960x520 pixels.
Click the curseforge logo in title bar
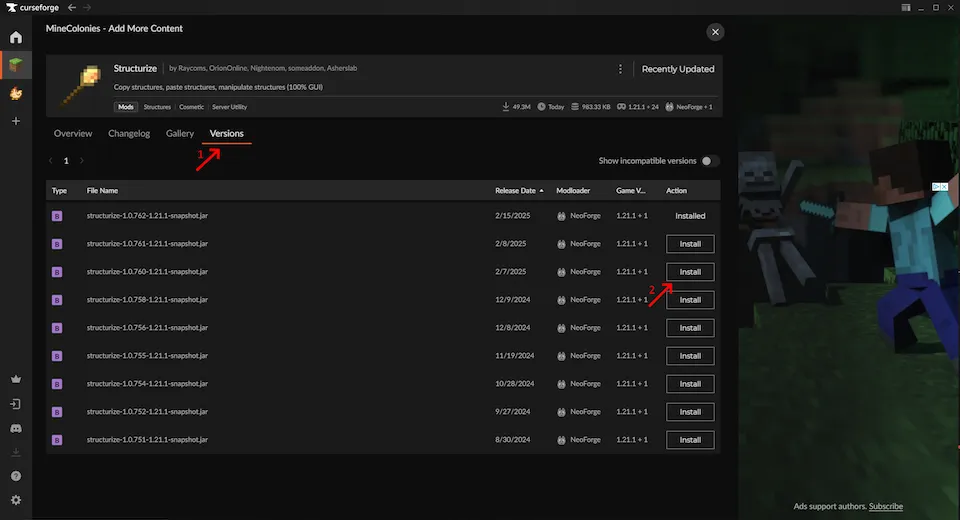32,7
